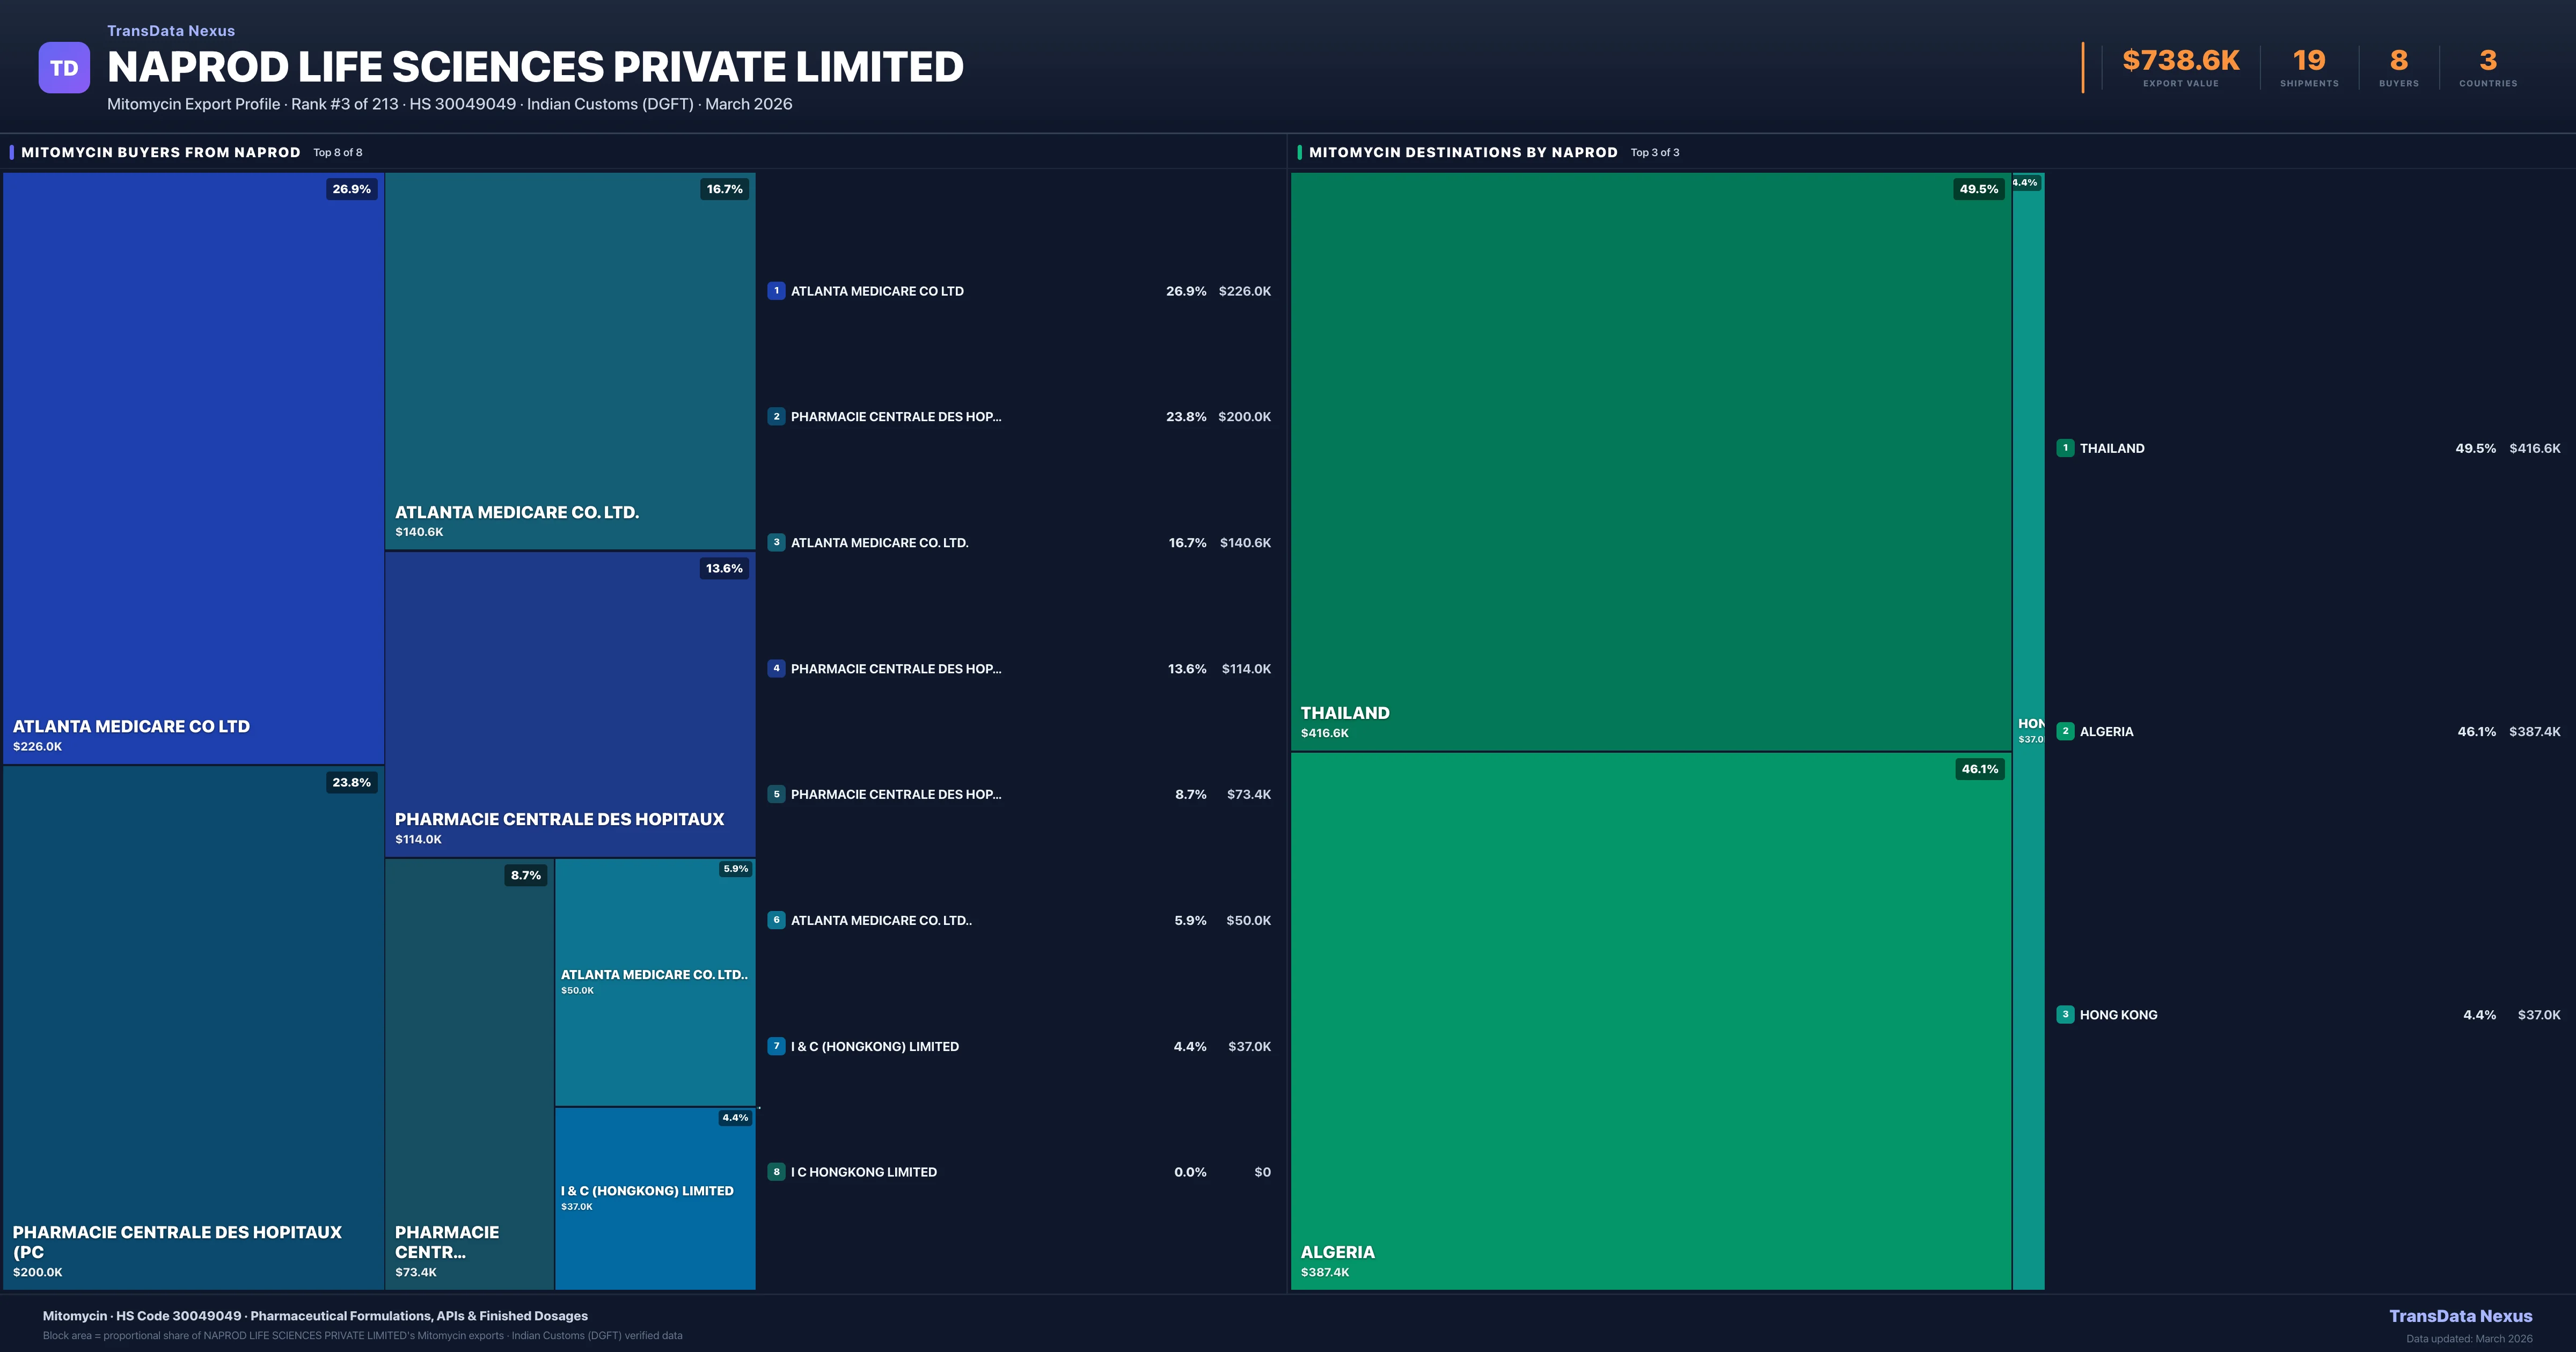Click rank badge 8 beside I C HONGKONG LIMITED
The width and height of the screenshot is (2576, 1352).
pos(776,1172)
